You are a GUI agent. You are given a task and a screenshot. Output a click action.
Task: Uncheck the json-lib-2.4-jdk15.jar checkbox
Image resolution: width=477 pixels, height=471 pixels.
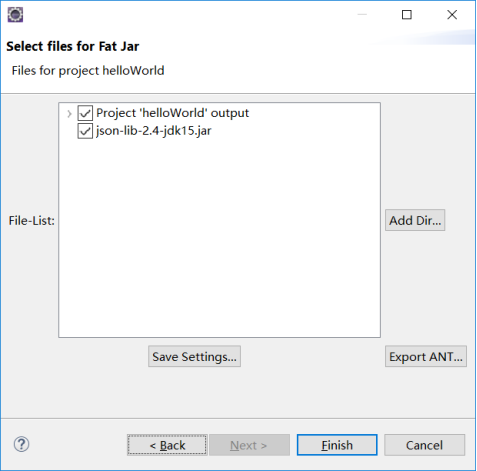[85, 131]
